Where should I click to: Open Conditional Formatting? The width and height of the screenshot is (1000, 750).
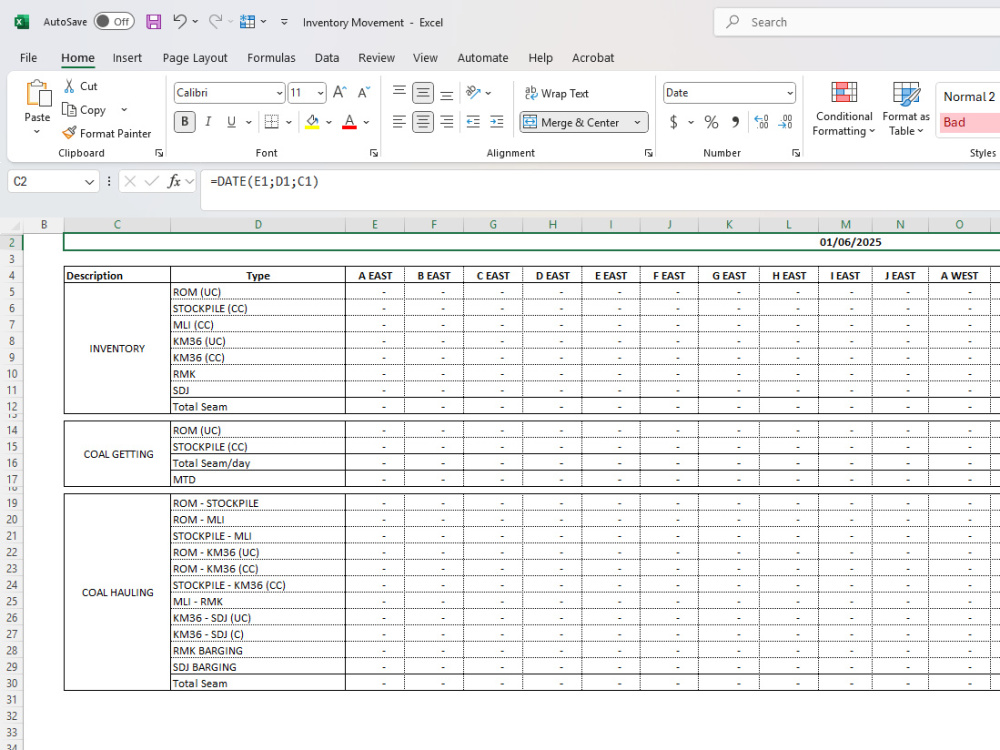coord(844,109)
